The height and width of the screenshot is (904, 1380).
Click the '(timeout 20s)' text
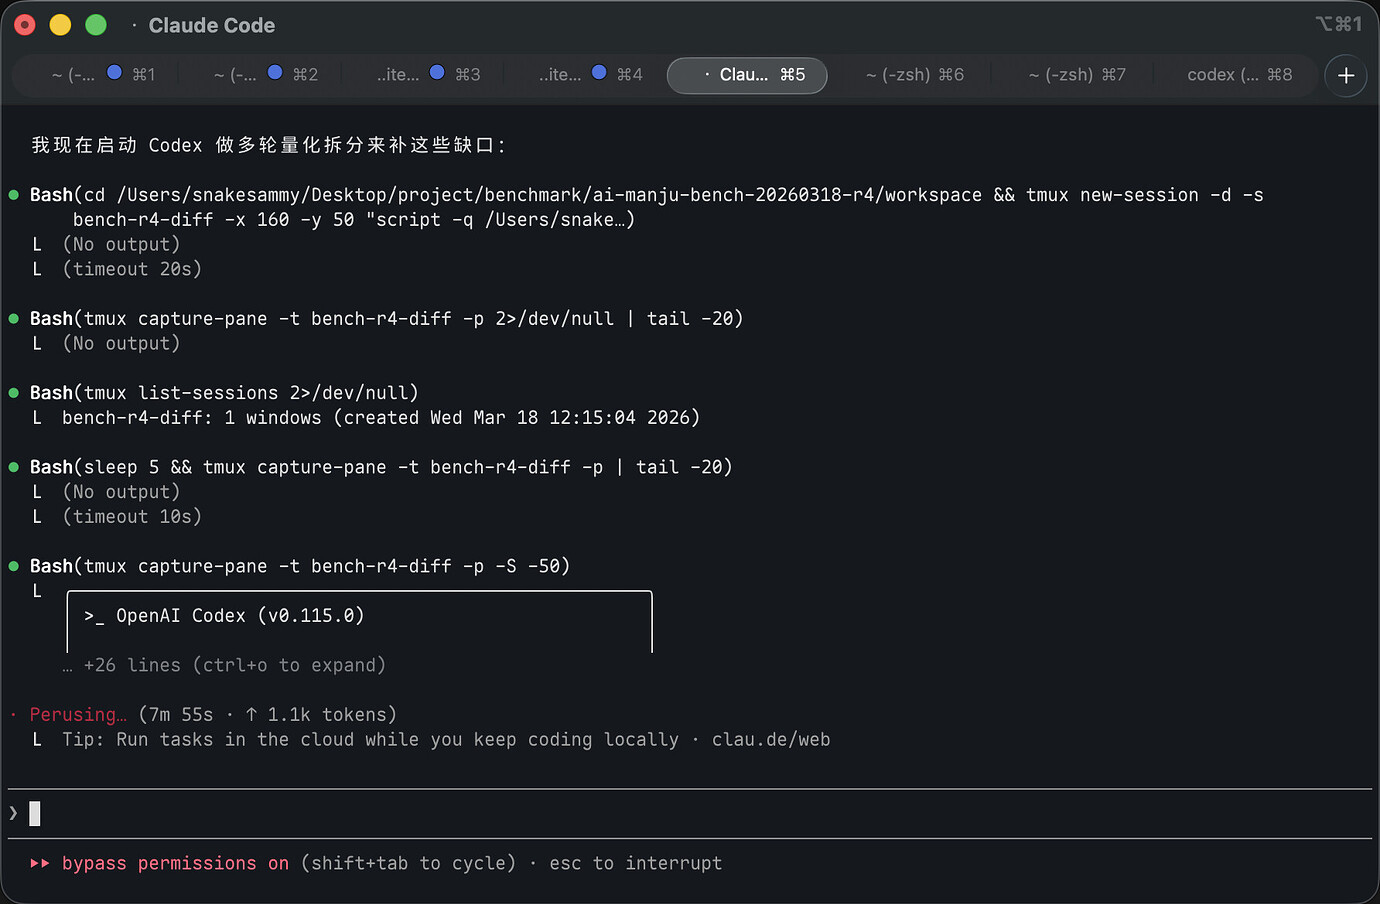[x=132, y=269]
